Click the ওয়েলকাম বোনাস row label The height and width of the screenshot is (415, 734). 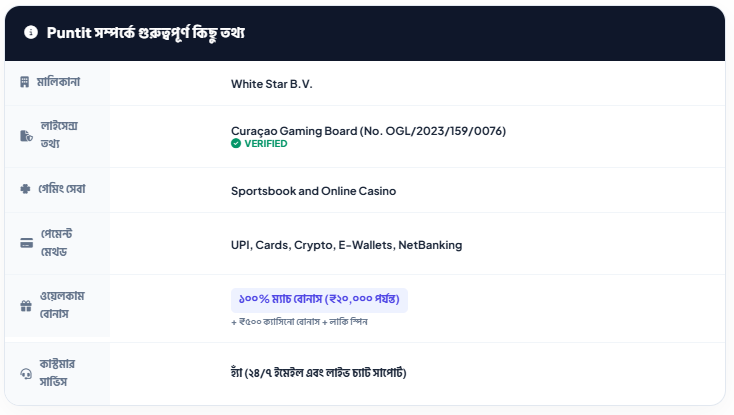click(x=62, y=306)
